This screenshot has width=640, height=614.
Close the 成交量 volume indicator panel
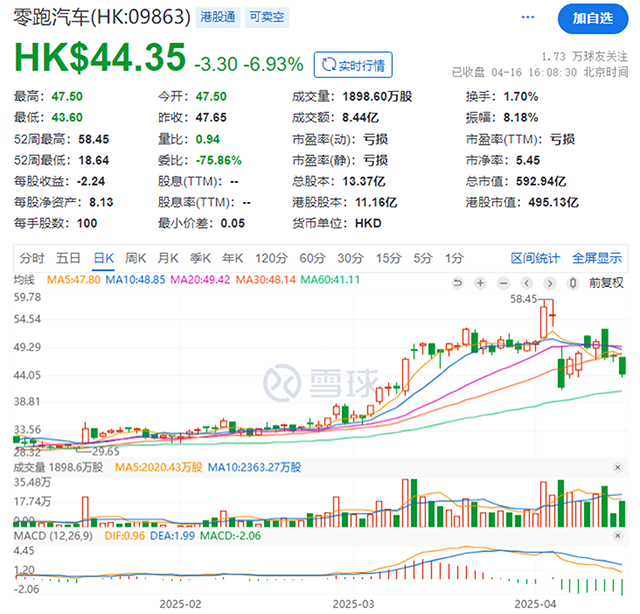click(x=618, y=467)
